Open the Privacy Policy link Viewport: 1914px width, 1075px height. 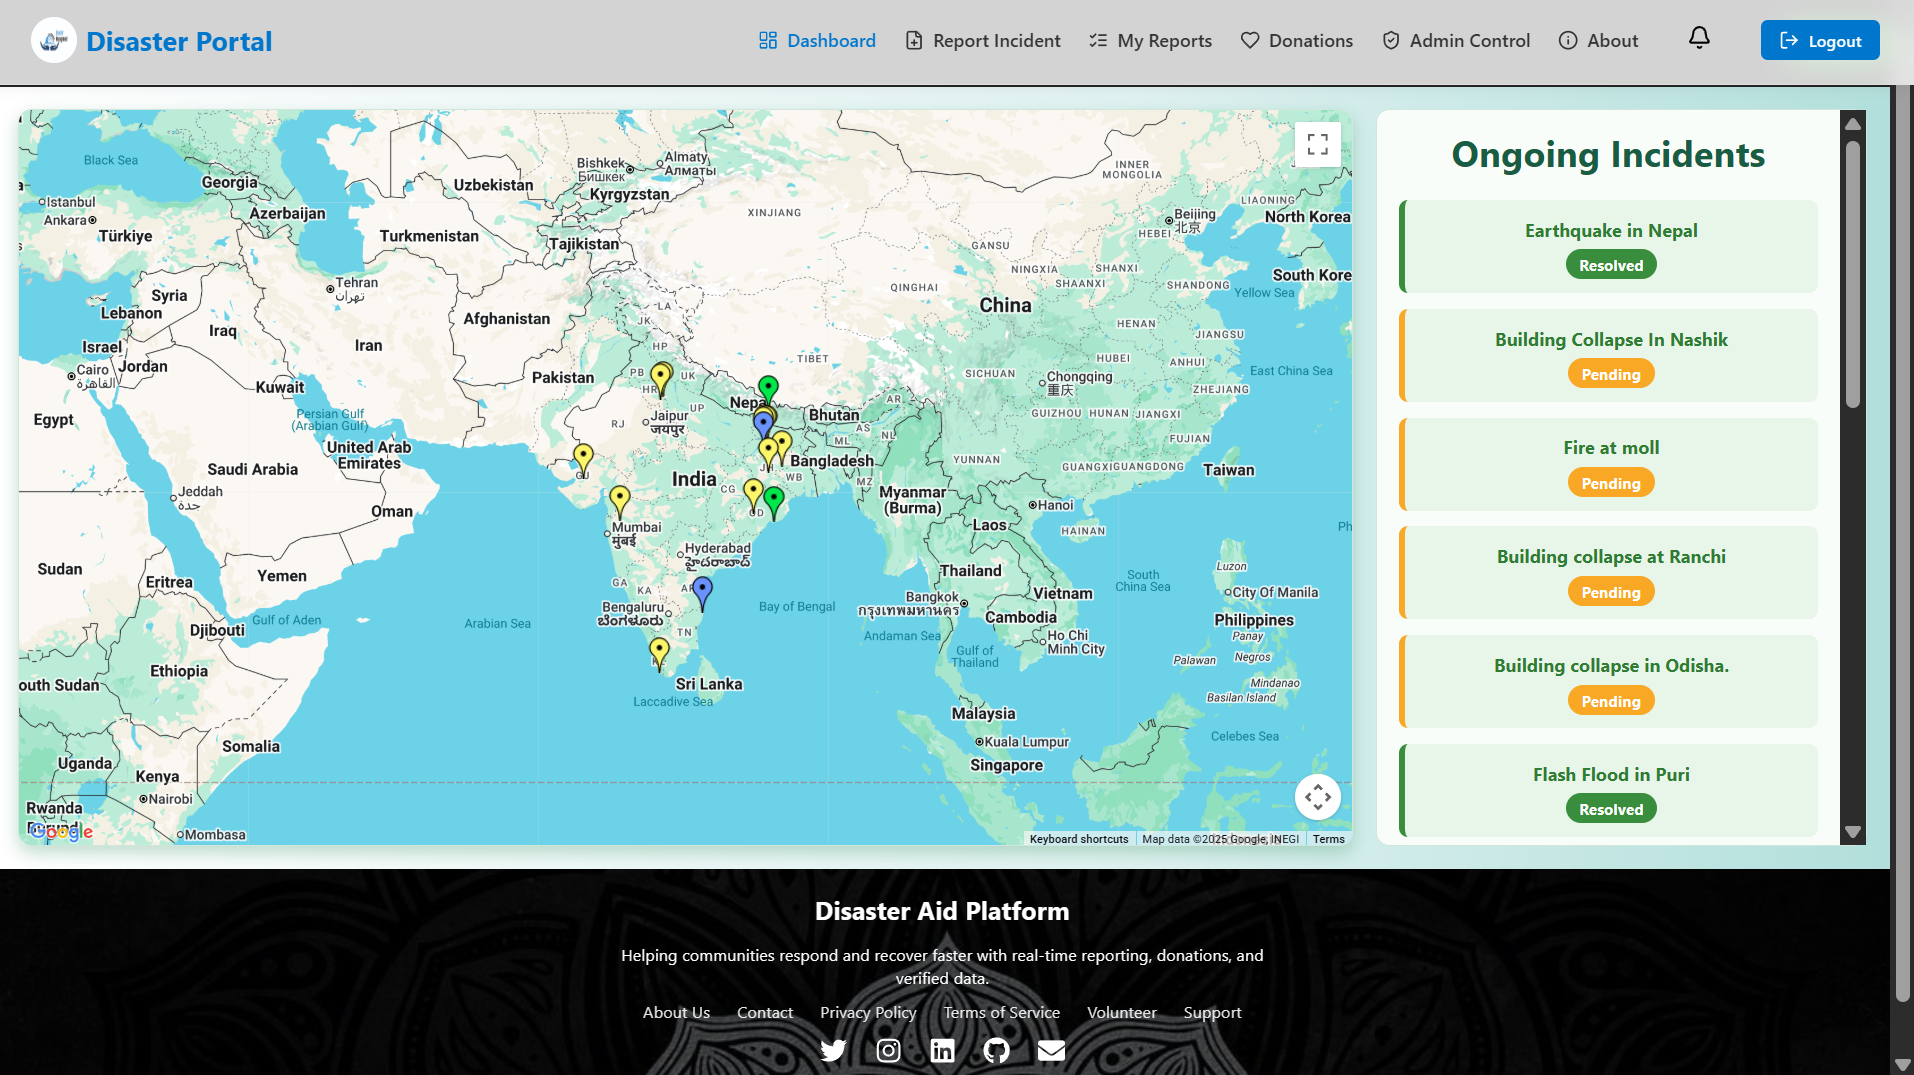point(868,1012)
